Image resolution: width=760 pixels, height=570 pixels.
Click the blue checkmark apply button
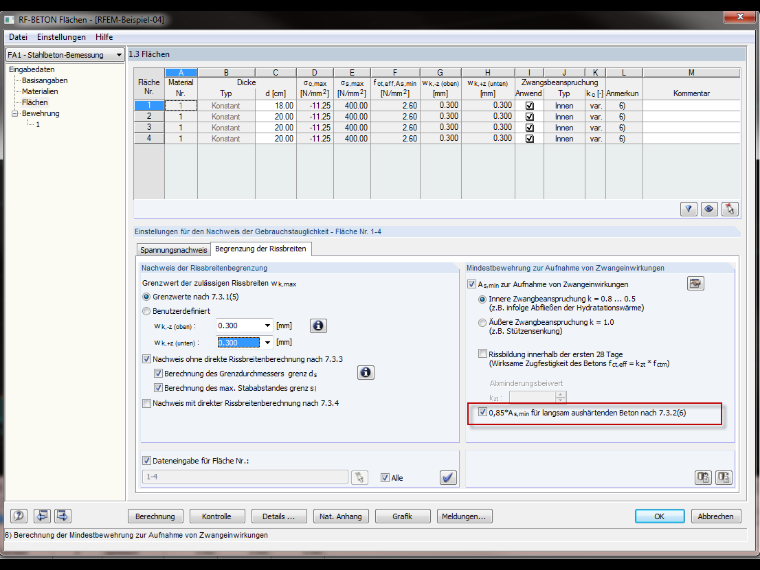pos(448,477)
